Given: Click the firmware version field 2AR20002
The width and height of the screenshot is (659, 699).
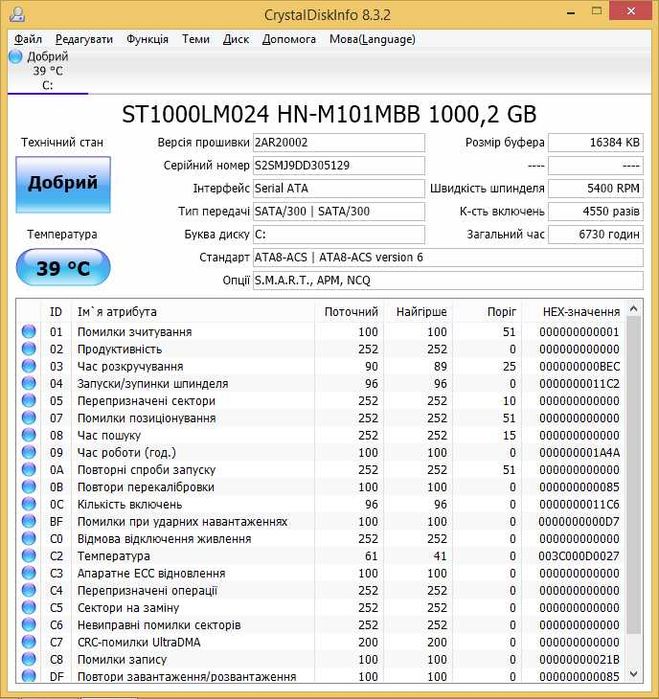Looking at the screenshot, I should point(339,143).
